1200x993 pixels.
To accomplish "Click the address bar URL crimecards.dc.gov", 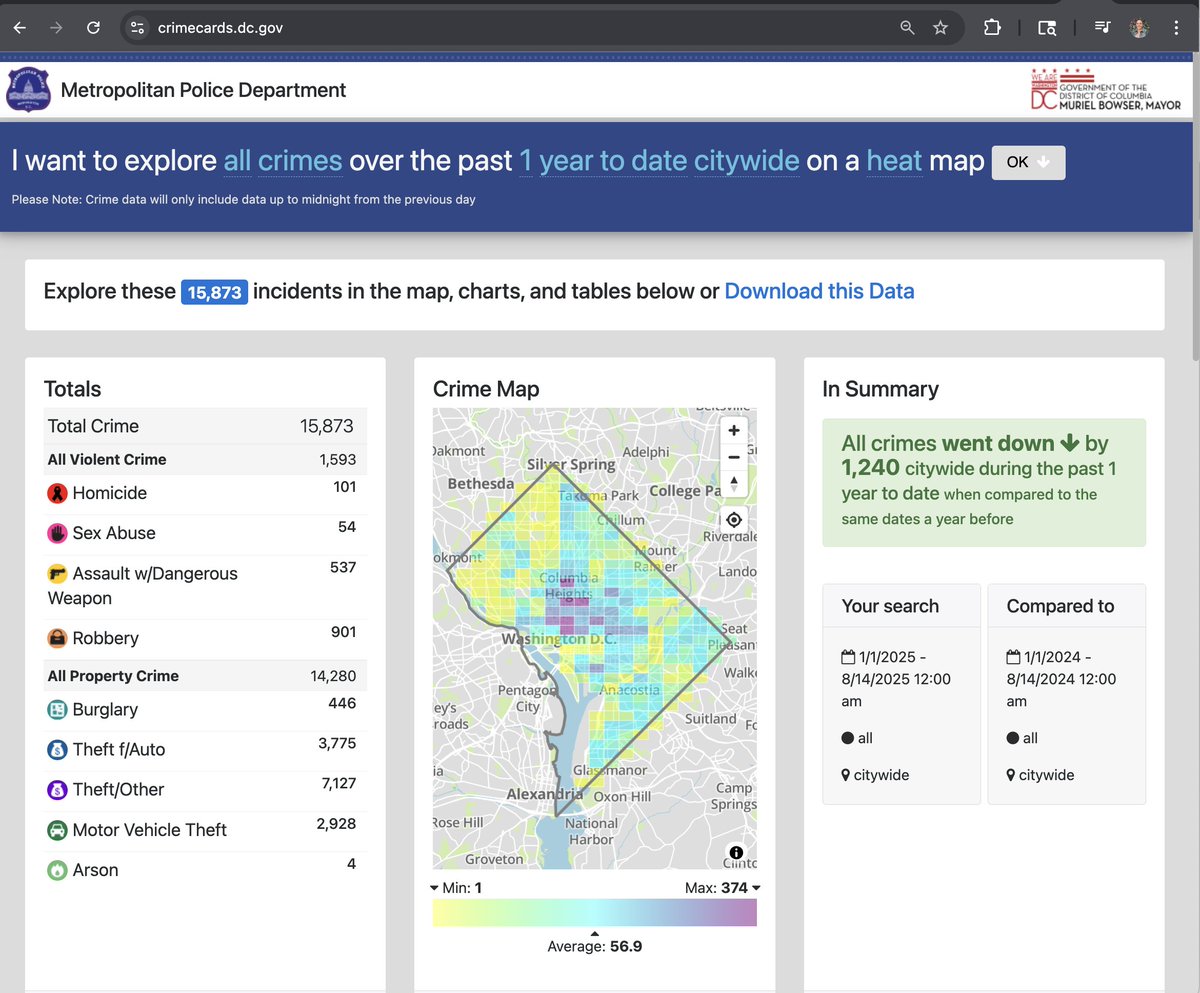I will click(221, 28).
